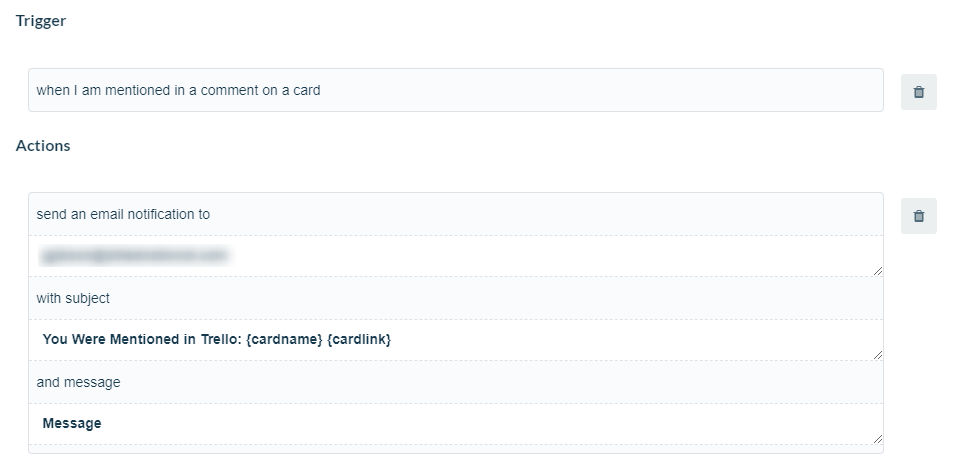
Task: Delete the trigger using its trash icon
Action: 919,92
